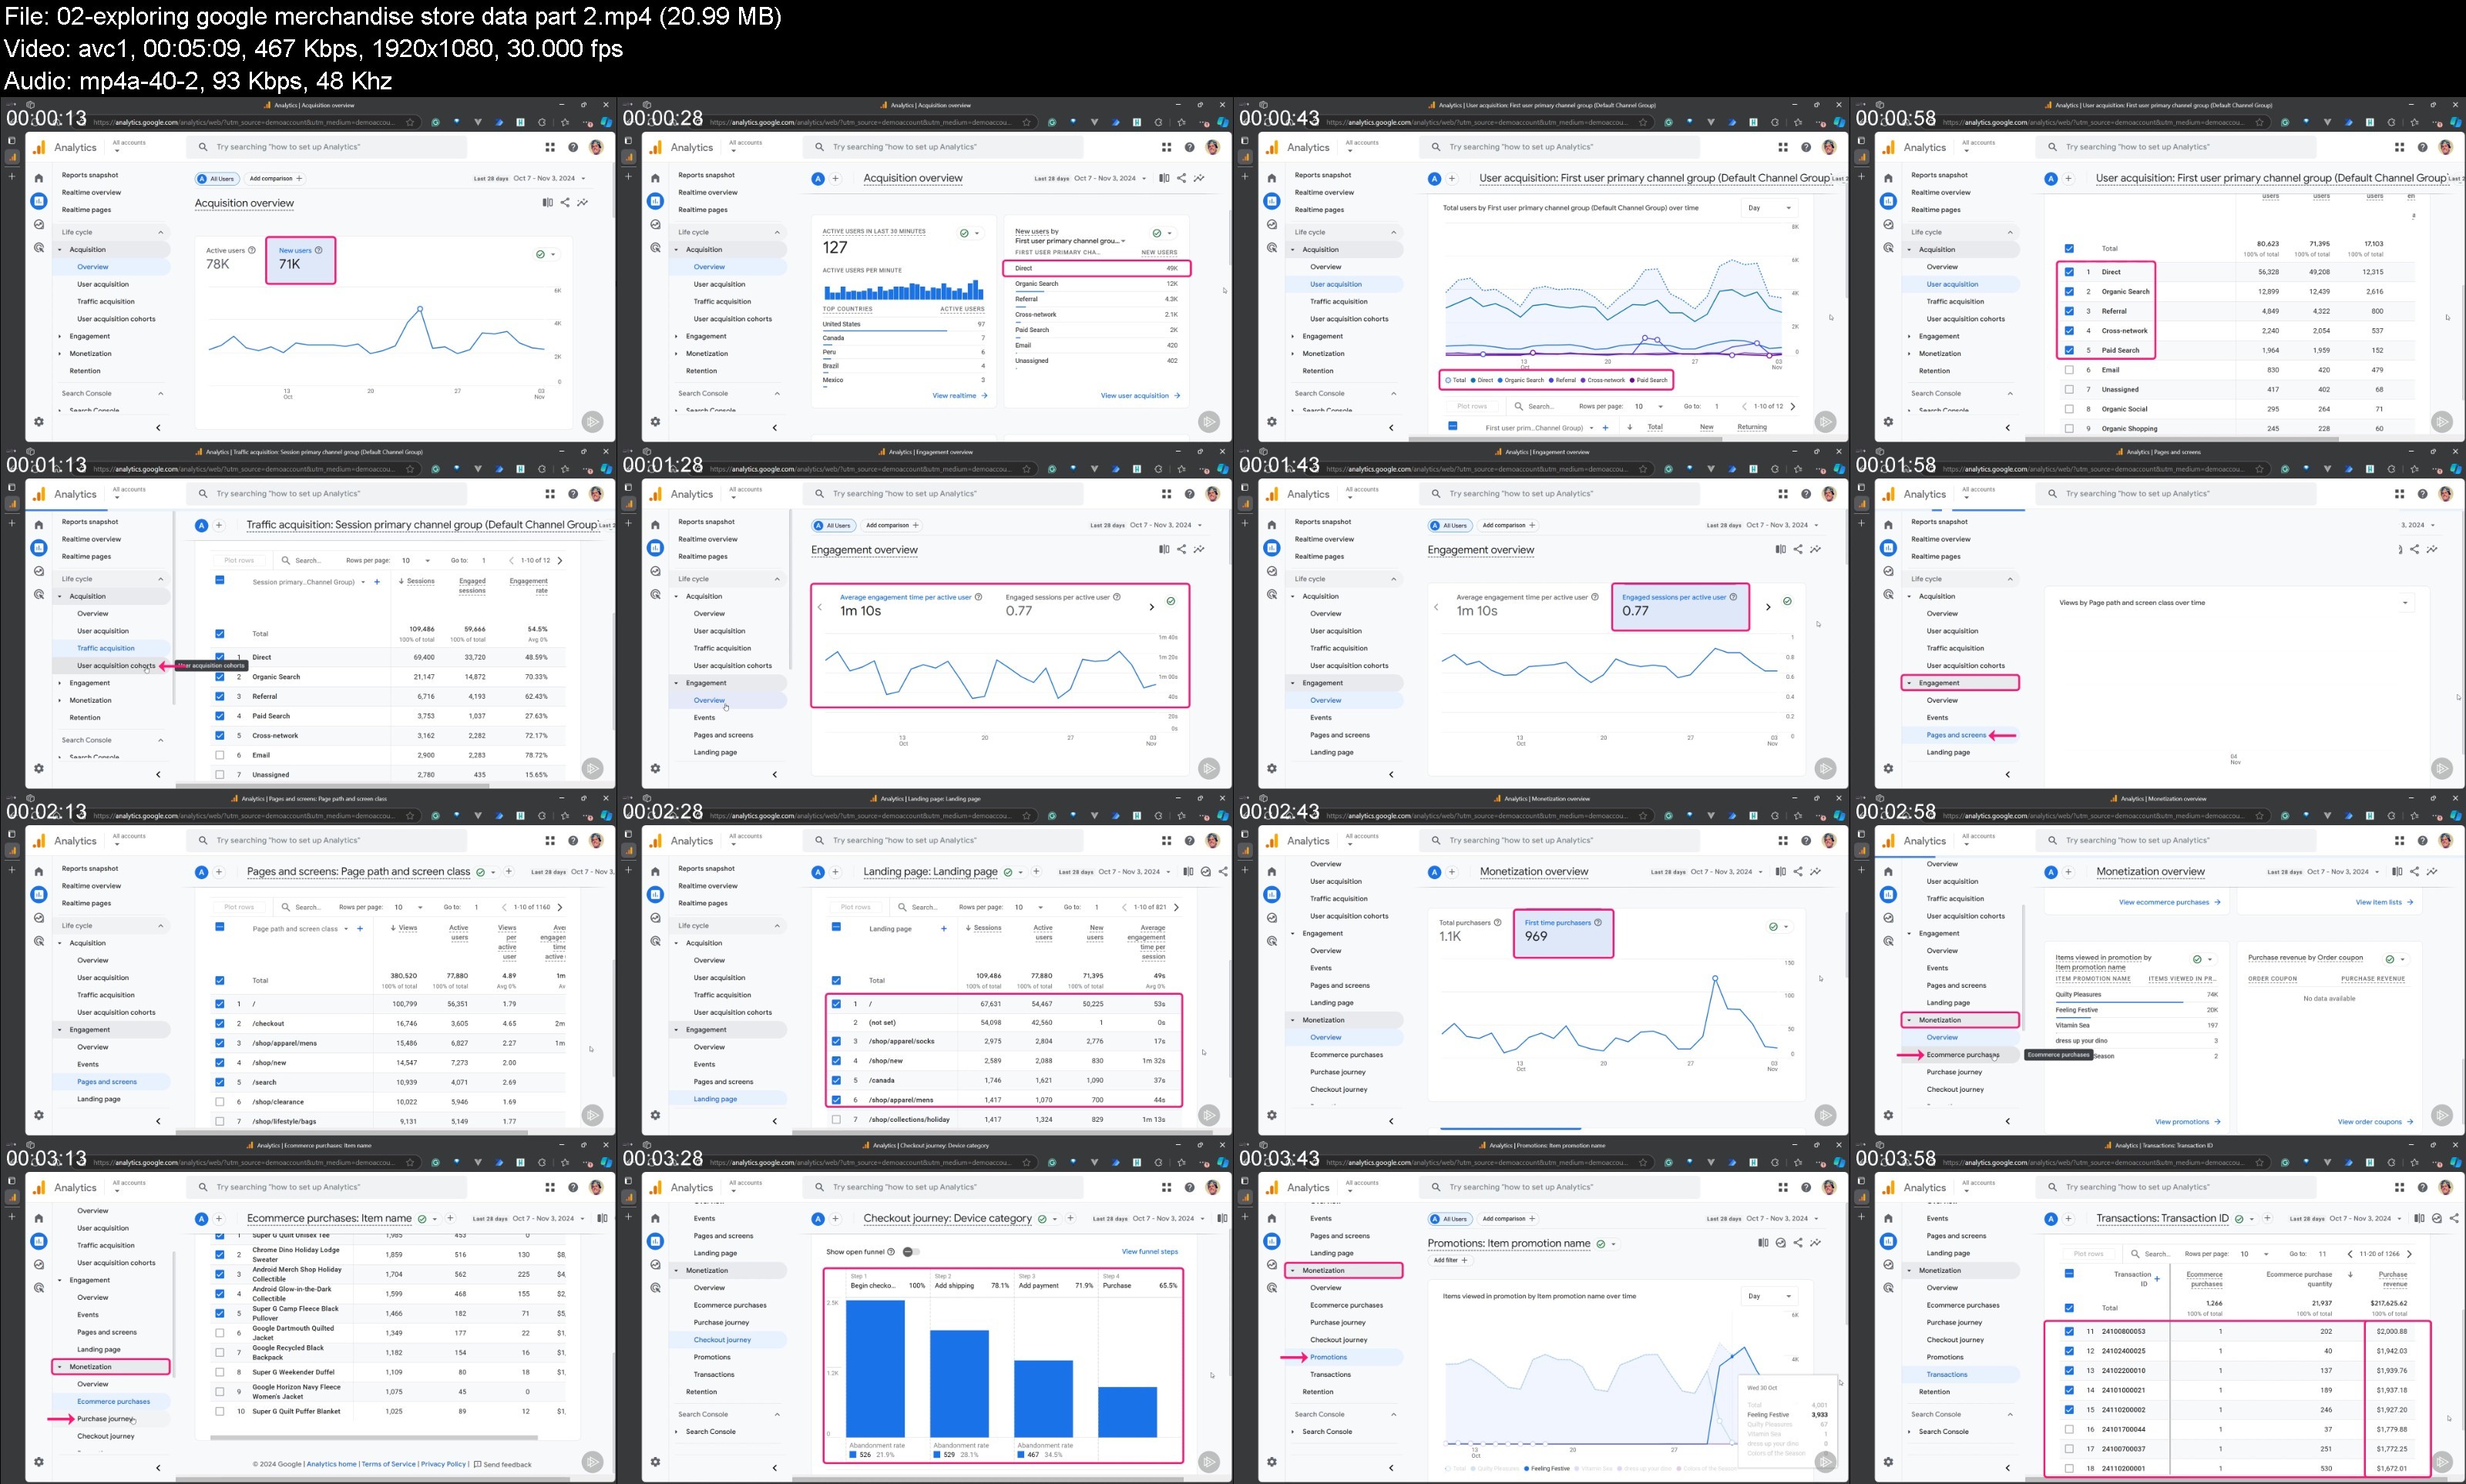Go to the next table page in the 00:03:58 frame
Screen dimensions: 2466x1484
point(2409,1254)
